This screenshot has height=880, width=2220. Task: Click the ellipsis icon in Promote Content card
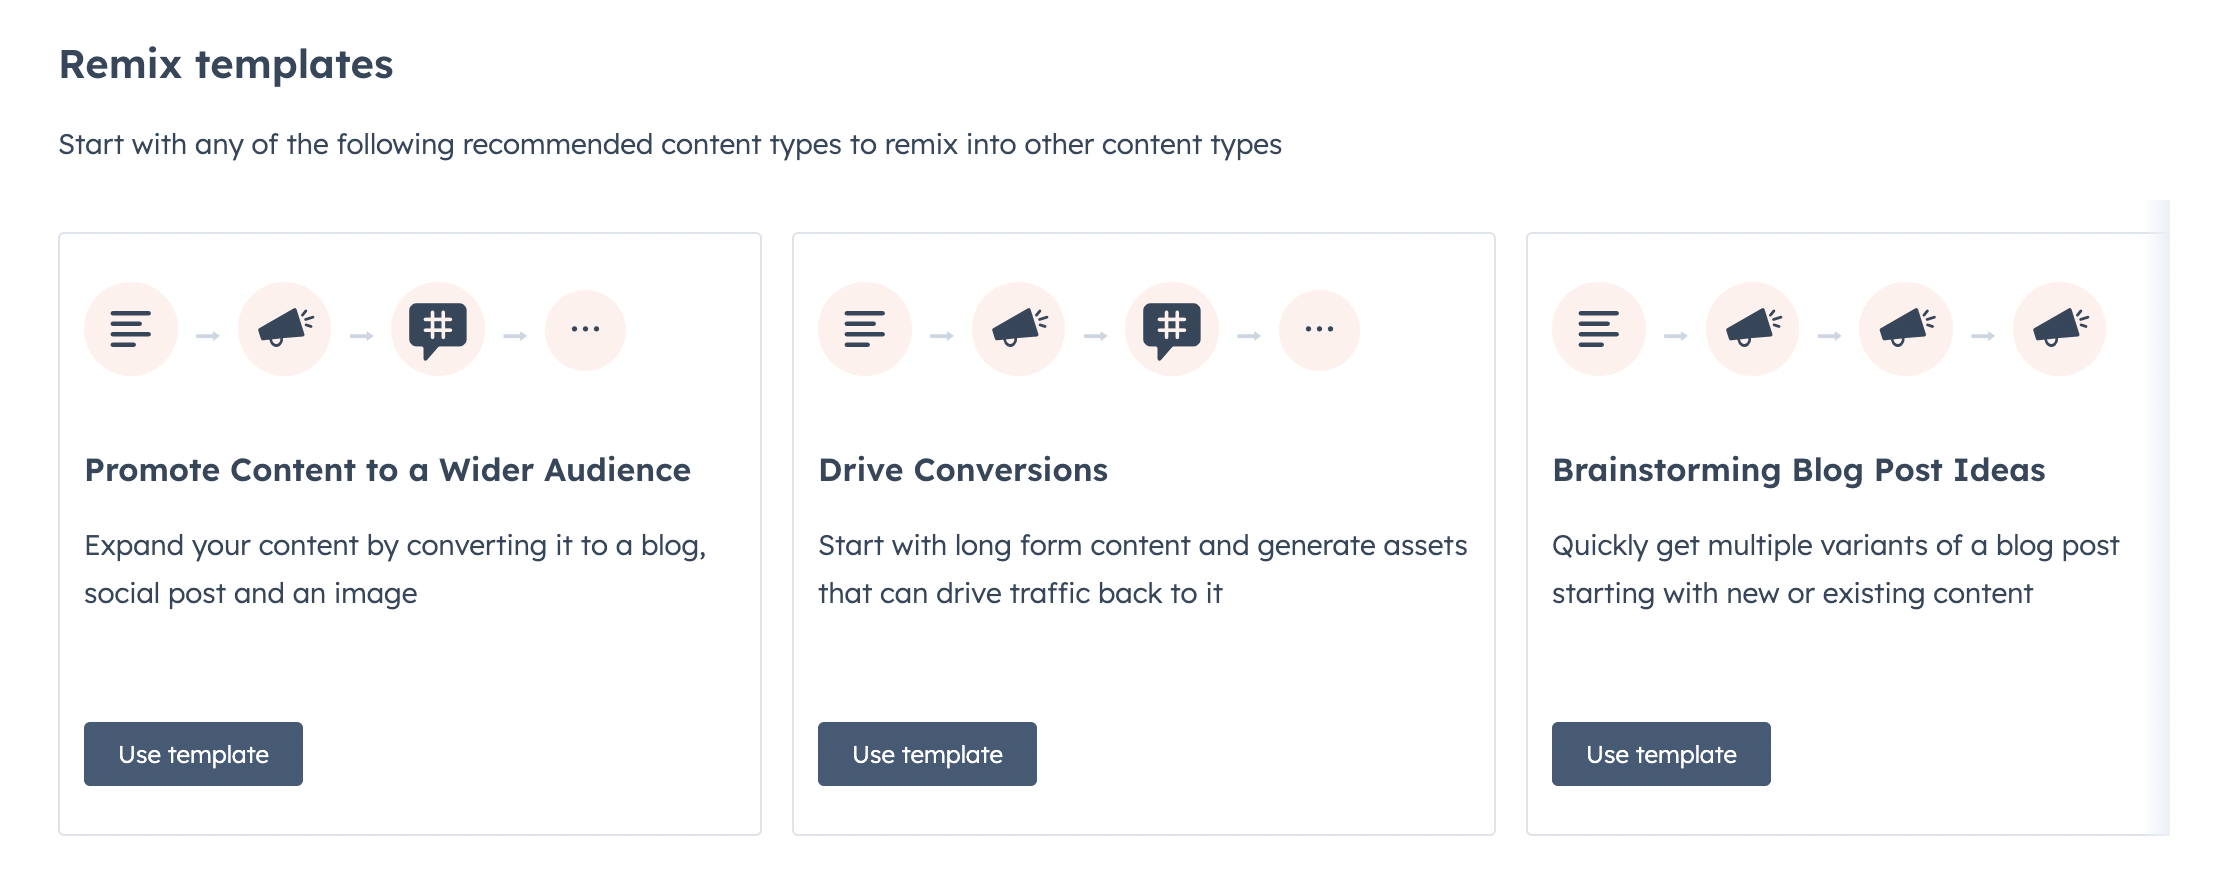tap(585, 328)
